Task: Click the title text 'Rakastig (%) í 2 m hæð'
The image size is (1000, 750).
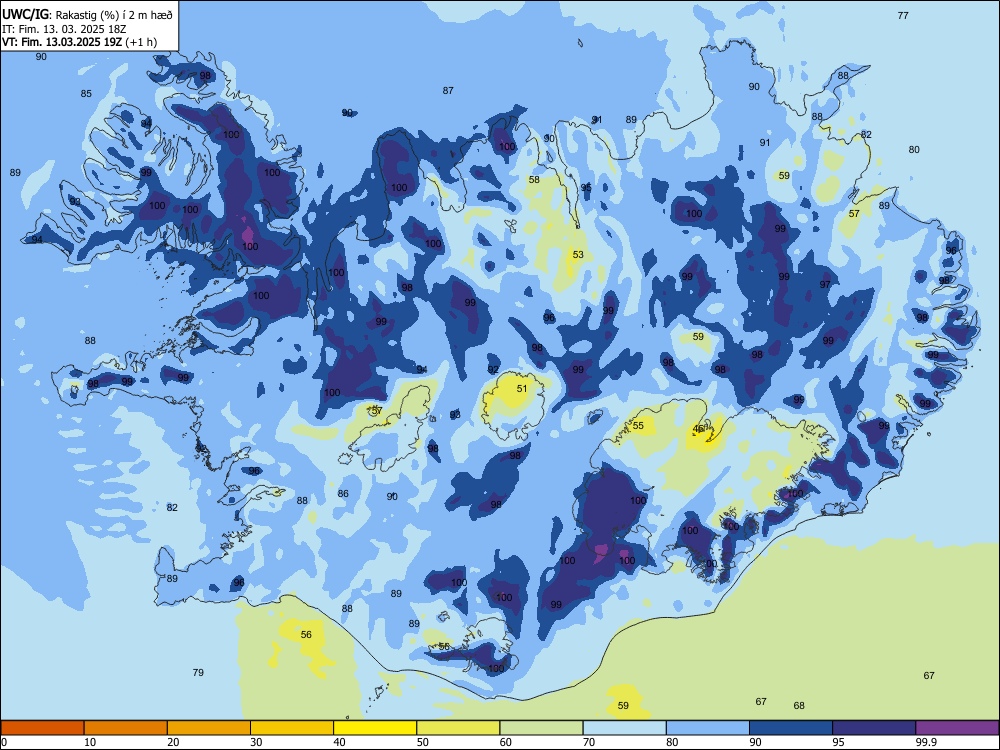Action: (114, 15)
